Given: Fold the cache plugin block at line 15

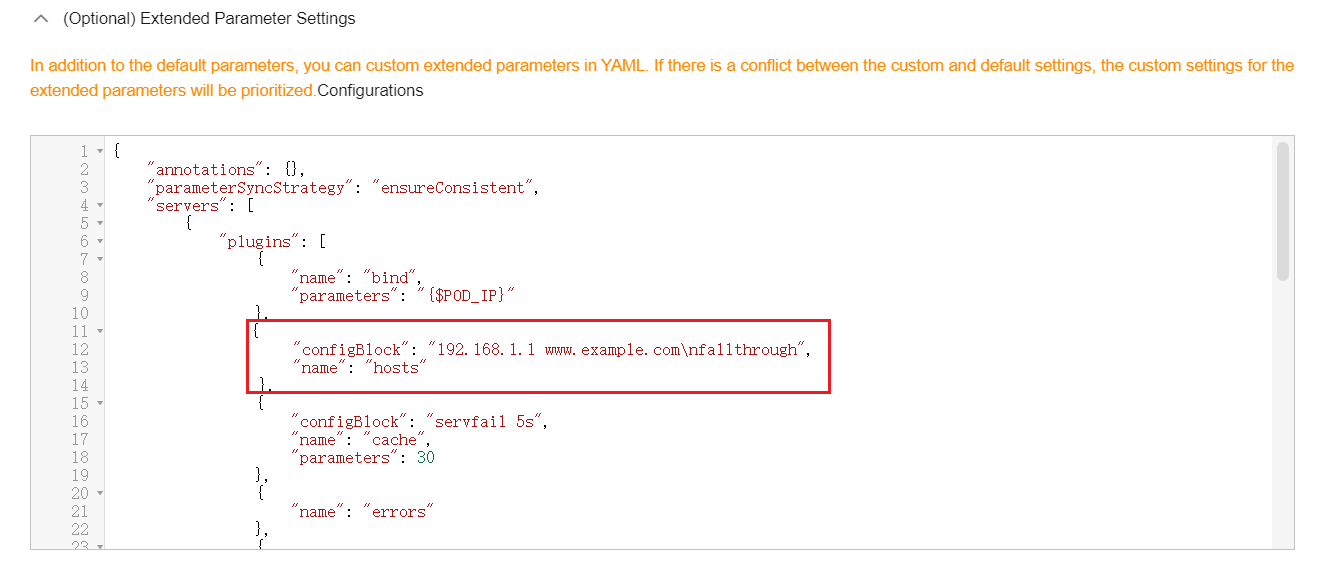Looking at the screenshot, I should (99, 403).
